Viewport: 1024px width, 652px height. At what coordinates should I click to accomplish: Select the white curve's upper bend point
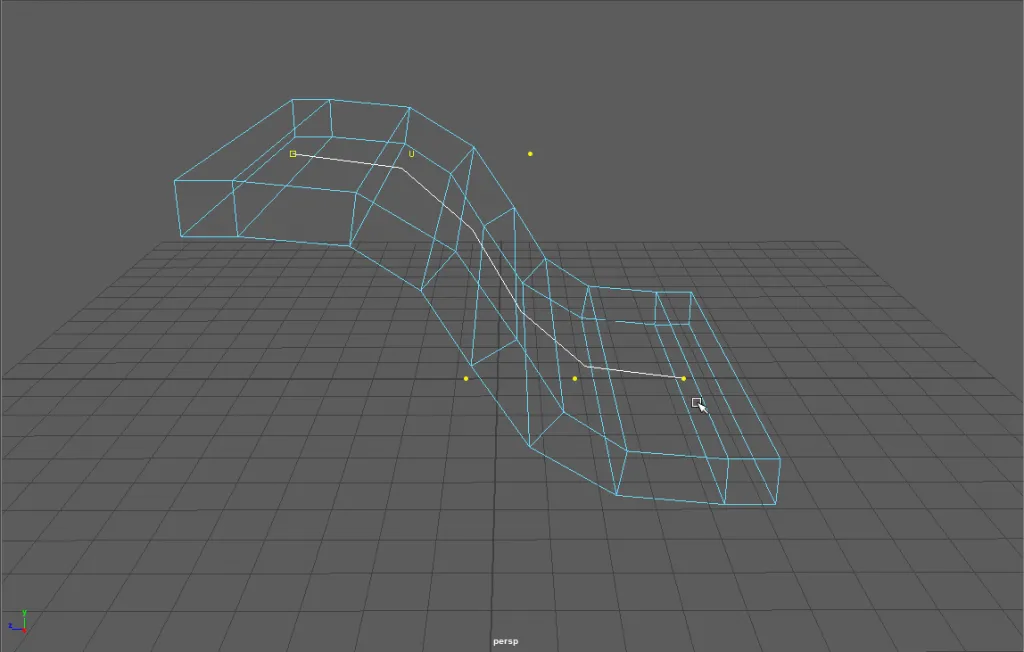pyautogui.click(x=401, y=168)
